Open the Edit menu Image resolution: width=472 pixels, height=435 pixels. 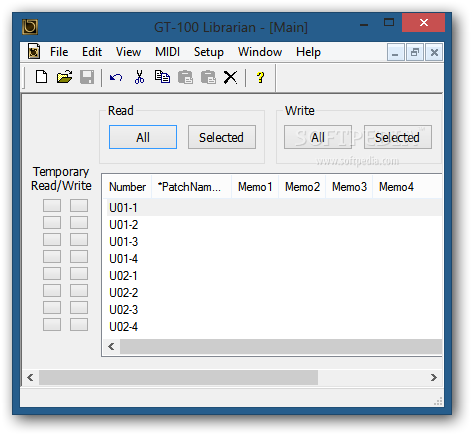92,52
